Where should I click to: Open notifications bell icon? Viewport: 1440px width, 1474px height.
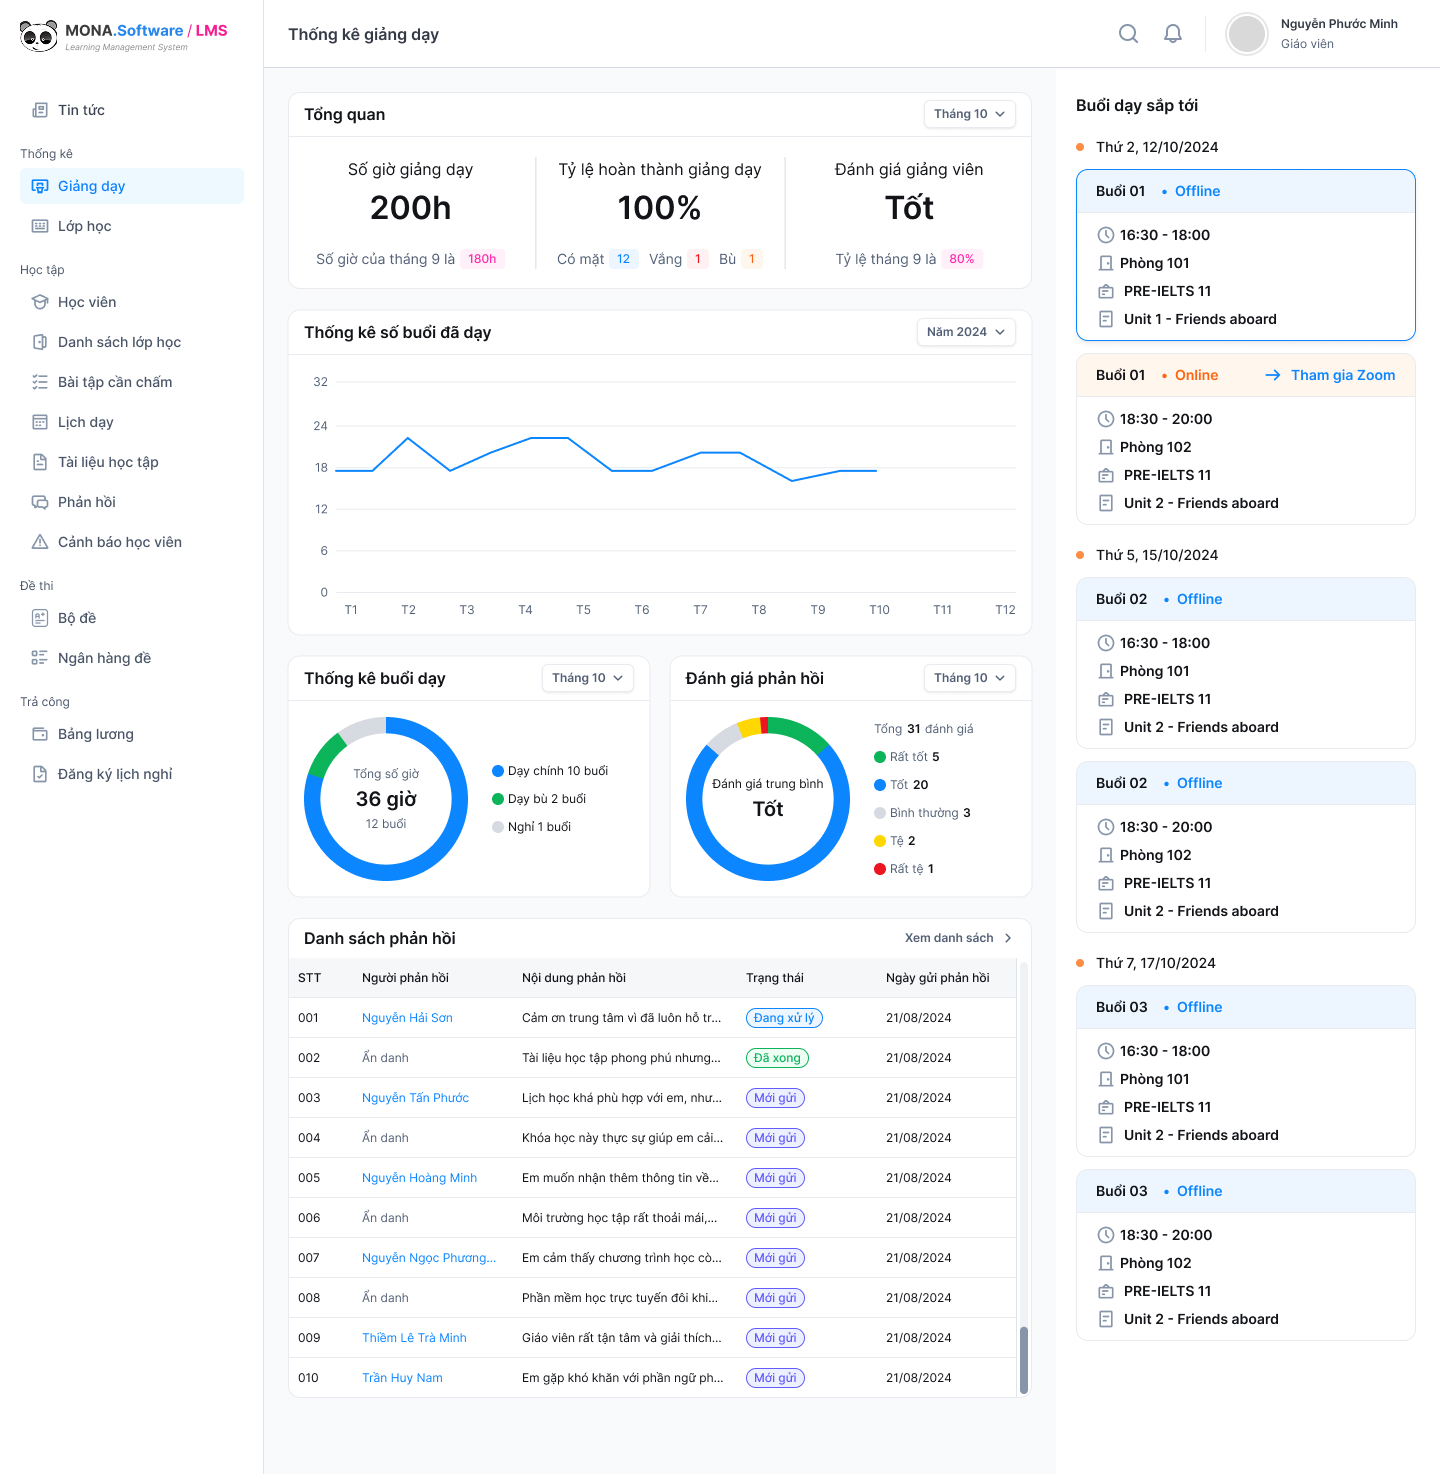[1173, 34]
